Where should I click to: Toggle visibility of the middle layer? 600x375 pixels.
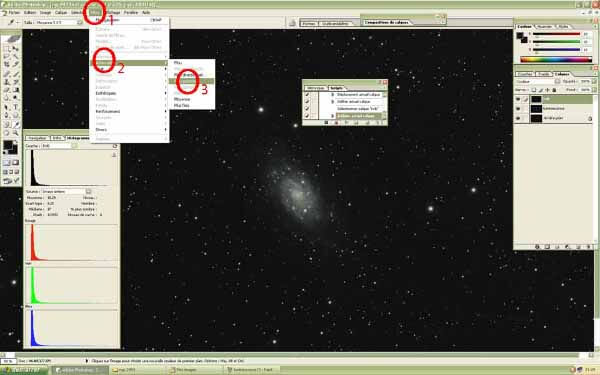[518, 109]
